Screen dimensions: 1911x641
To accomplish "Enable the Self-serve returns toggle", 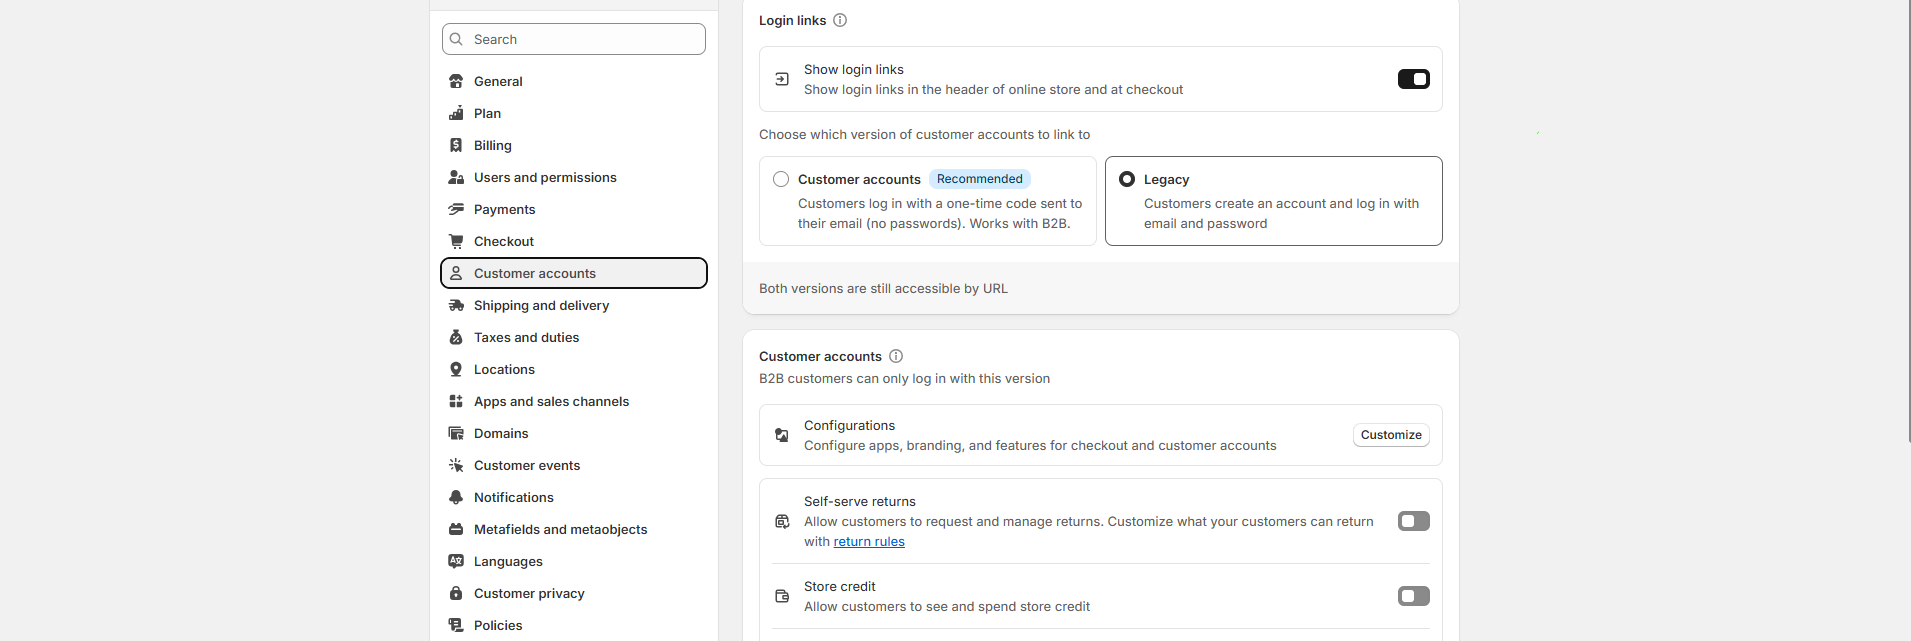I will click(x=1413, y=521).
